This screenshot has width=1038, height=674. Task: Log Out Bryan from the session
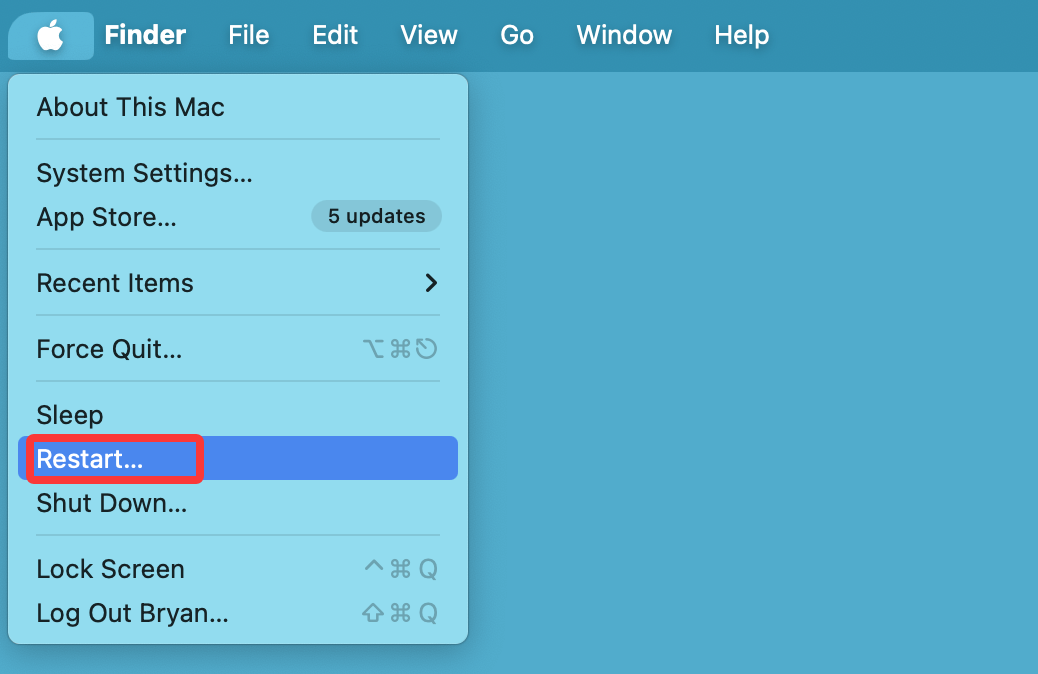132,613
